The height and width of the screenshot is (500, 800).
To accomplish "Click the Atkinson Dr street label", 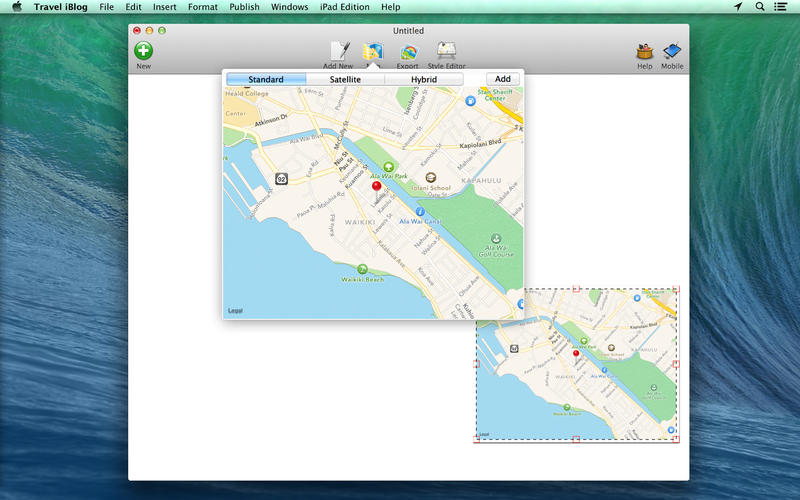I will [271, 120].
